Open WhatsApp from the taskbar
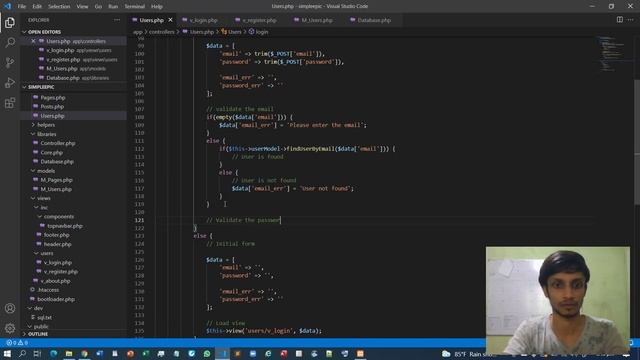 pos(207,353)
